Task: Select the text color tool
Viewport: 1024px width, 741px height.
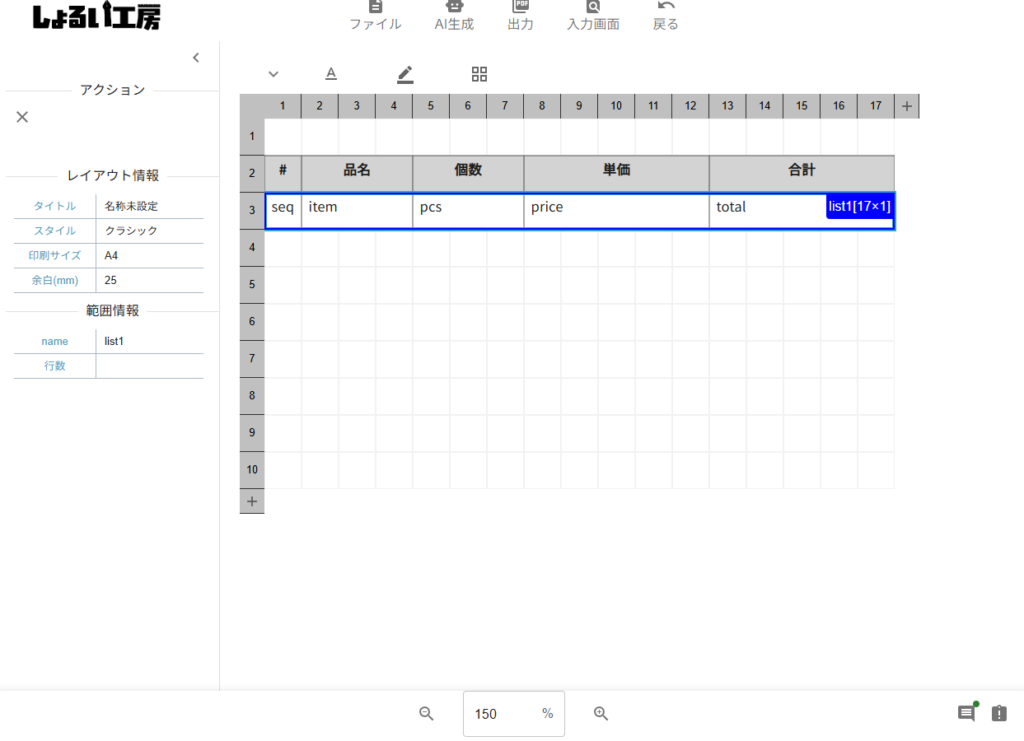Action: click(331, 74)
